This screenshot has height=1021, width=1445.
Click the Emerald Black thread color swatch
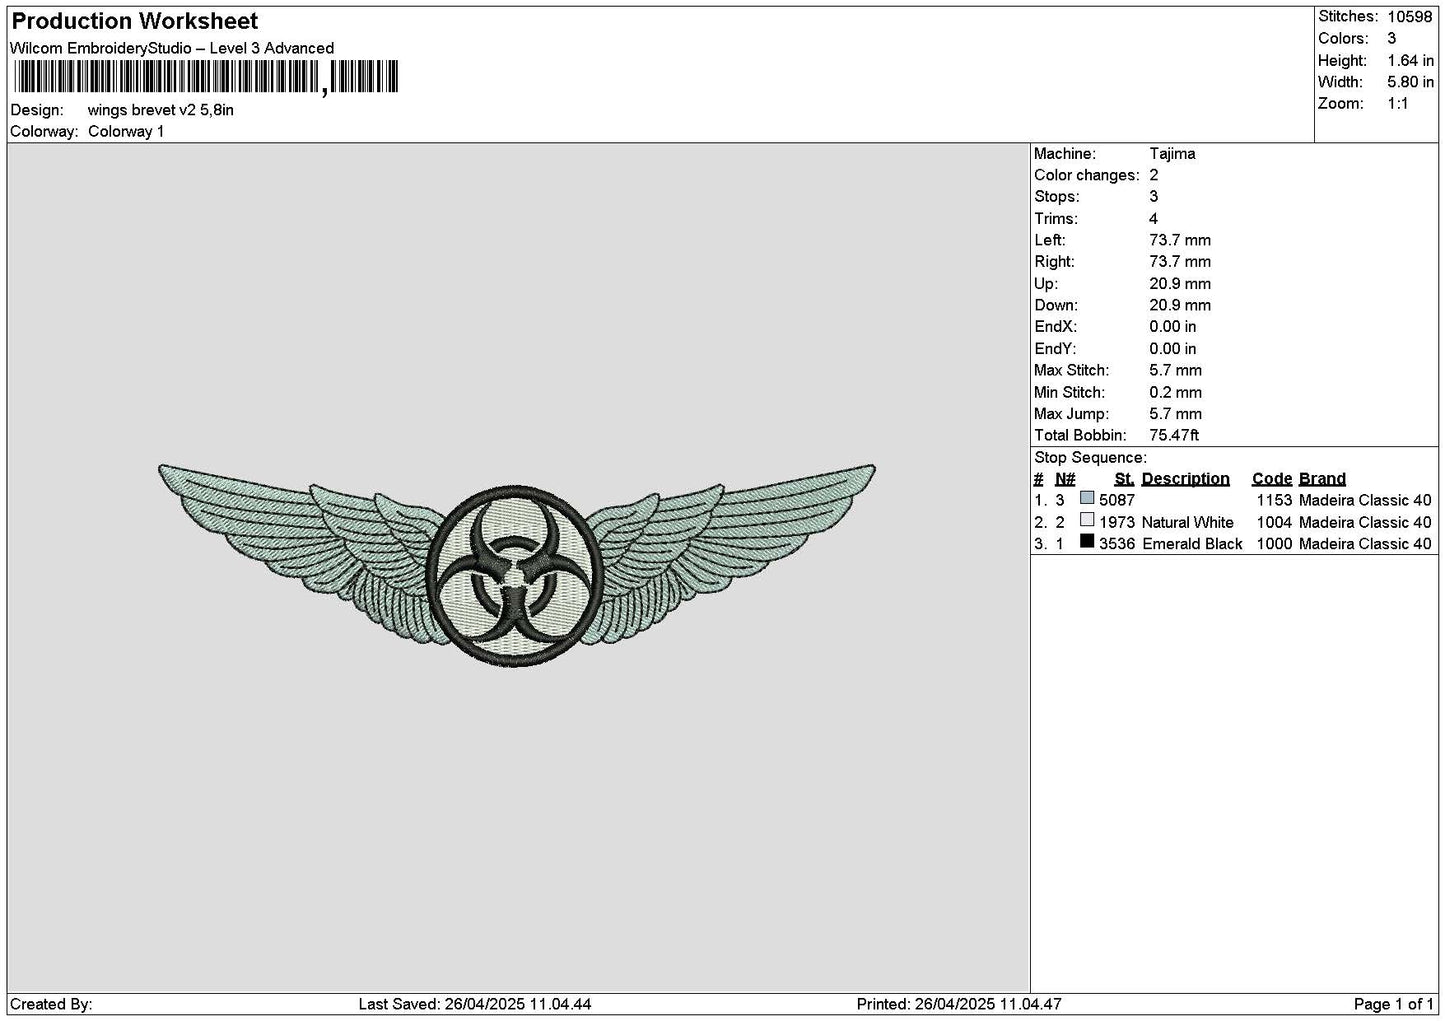(1087, 542)
